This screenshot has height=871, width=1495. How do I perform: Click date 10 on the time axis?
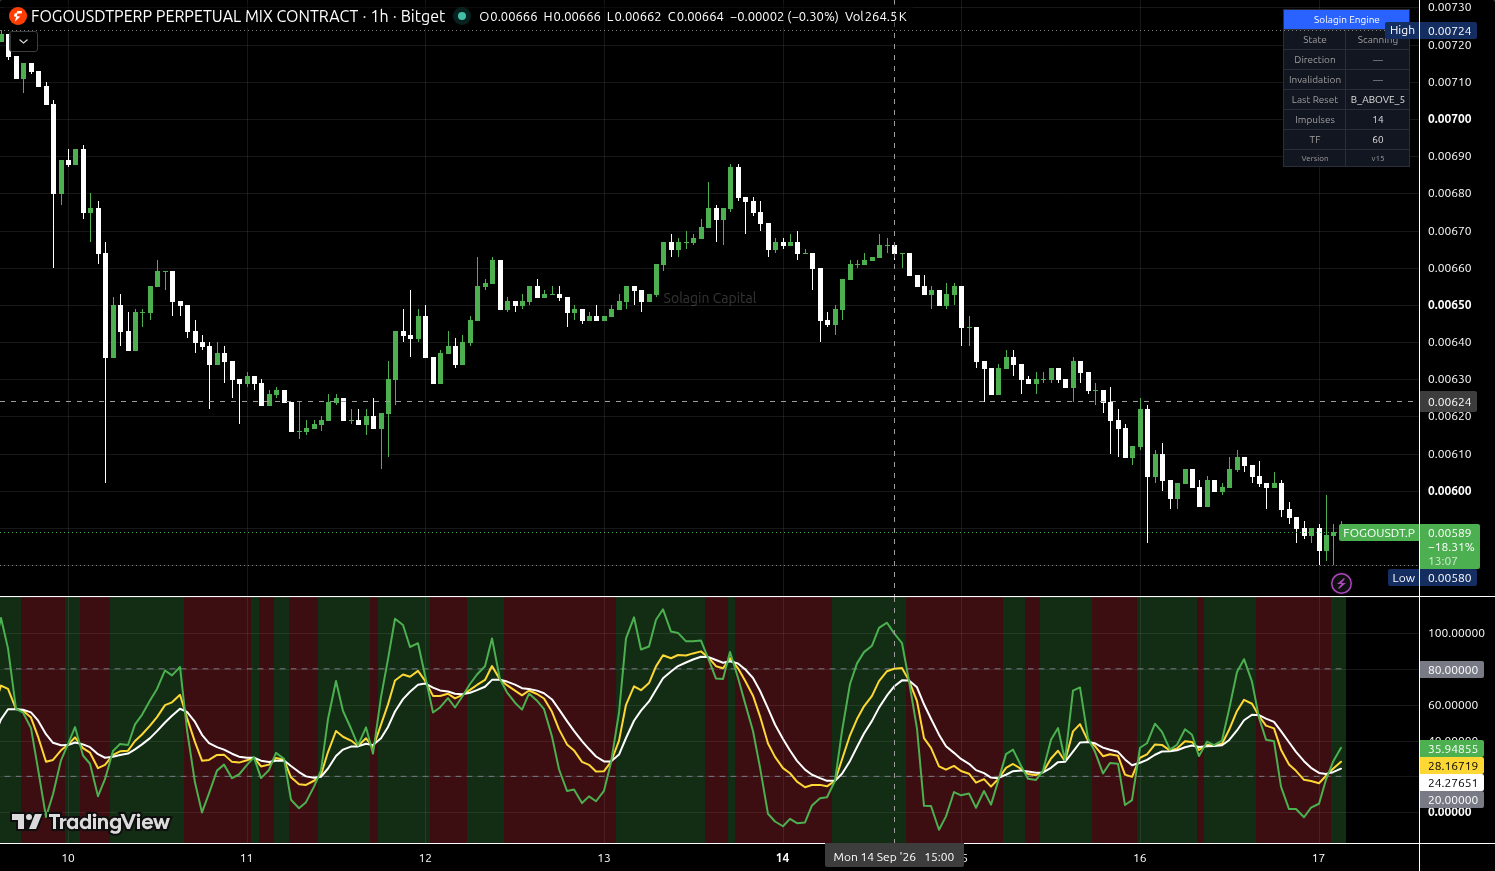(x=68, y=858)
